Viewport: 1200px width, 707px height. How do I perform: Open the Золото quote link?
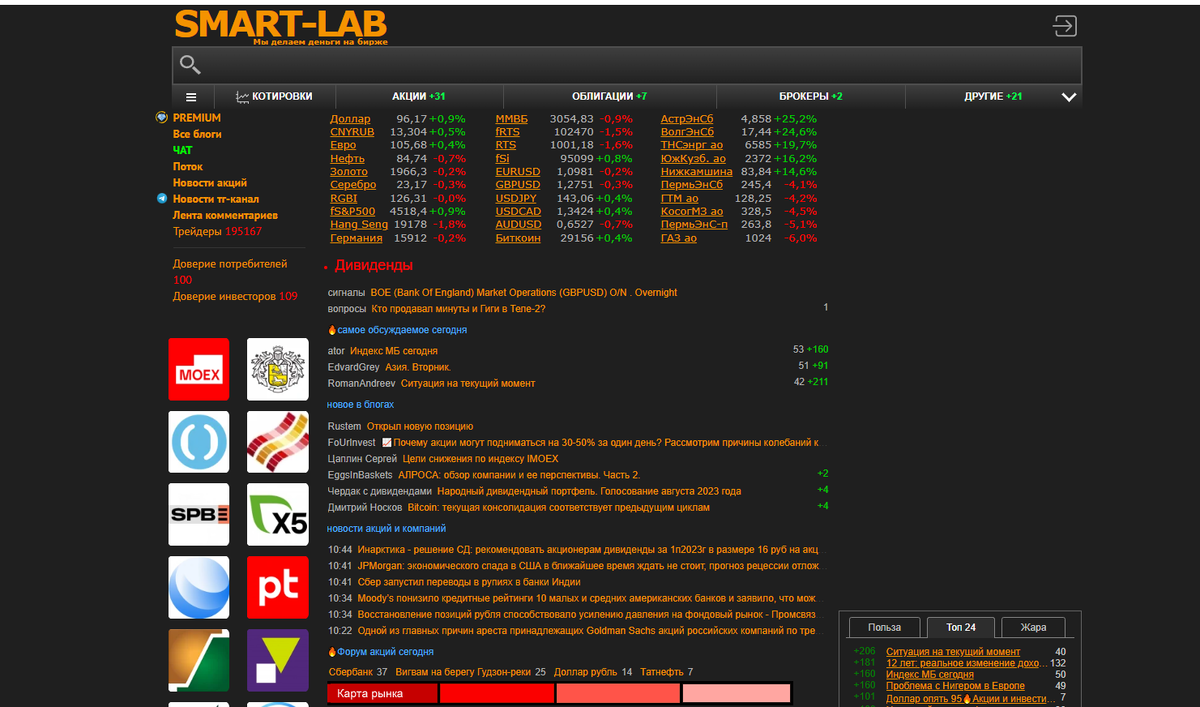tap(349, 172)
